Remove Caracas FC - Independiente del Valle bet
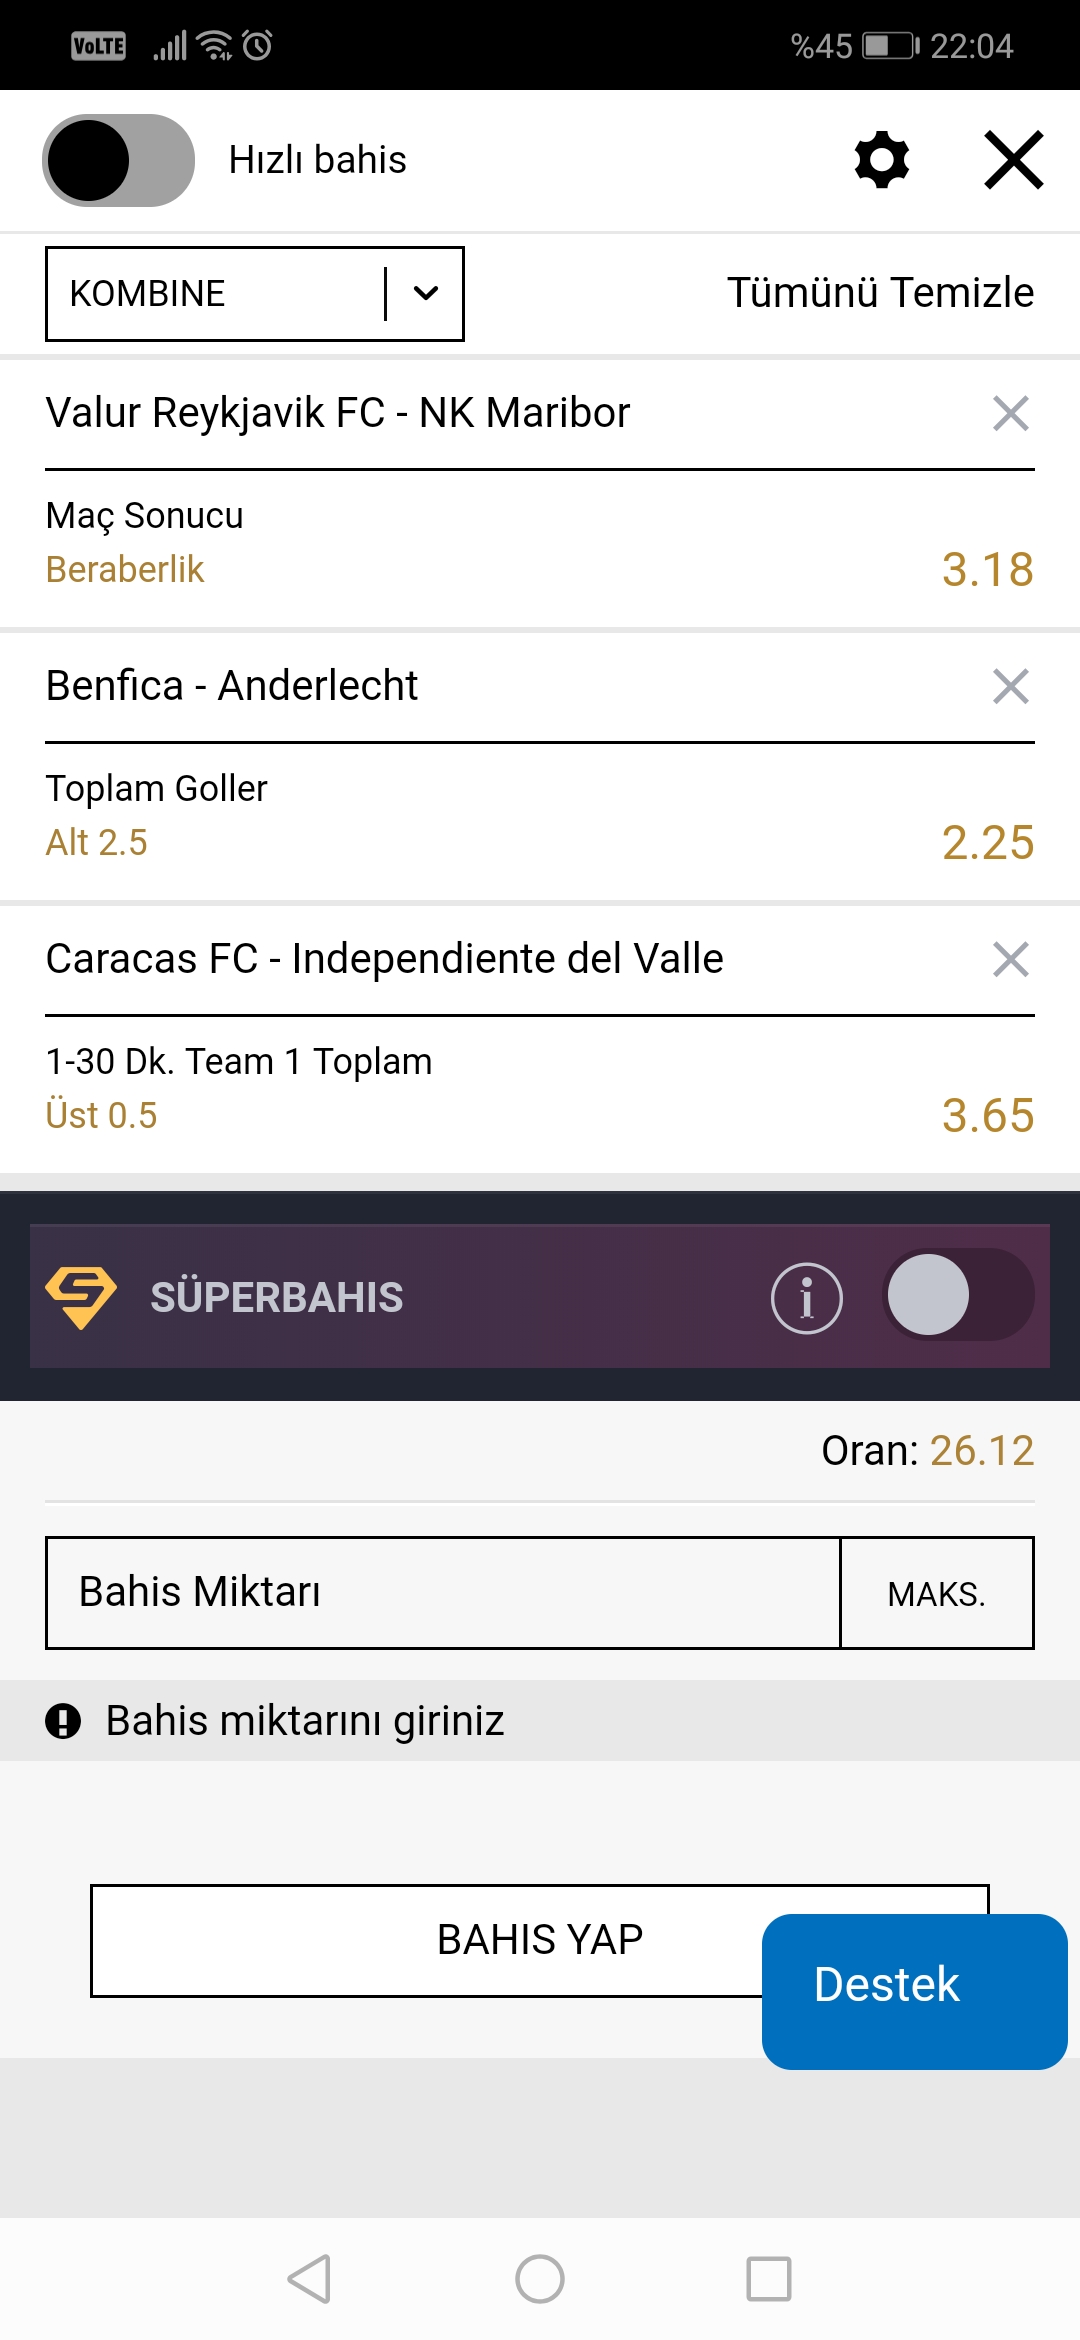The image size is (1080, 2340). pyautogui.click(x=1011, y=959)
